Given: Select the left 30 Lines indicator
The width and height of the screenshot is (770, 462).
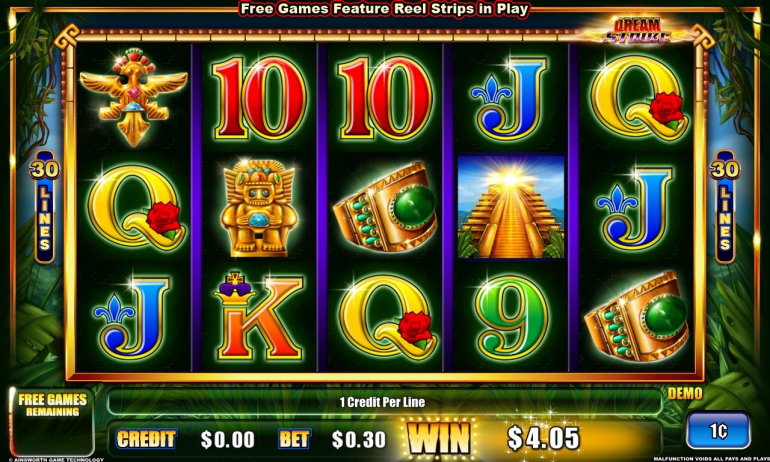Looking at the screenshot, I should click(x=44, y=207).
